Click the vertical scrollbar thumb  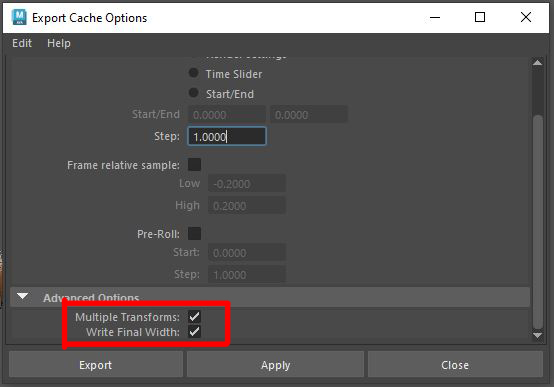[x=537, y=222]
